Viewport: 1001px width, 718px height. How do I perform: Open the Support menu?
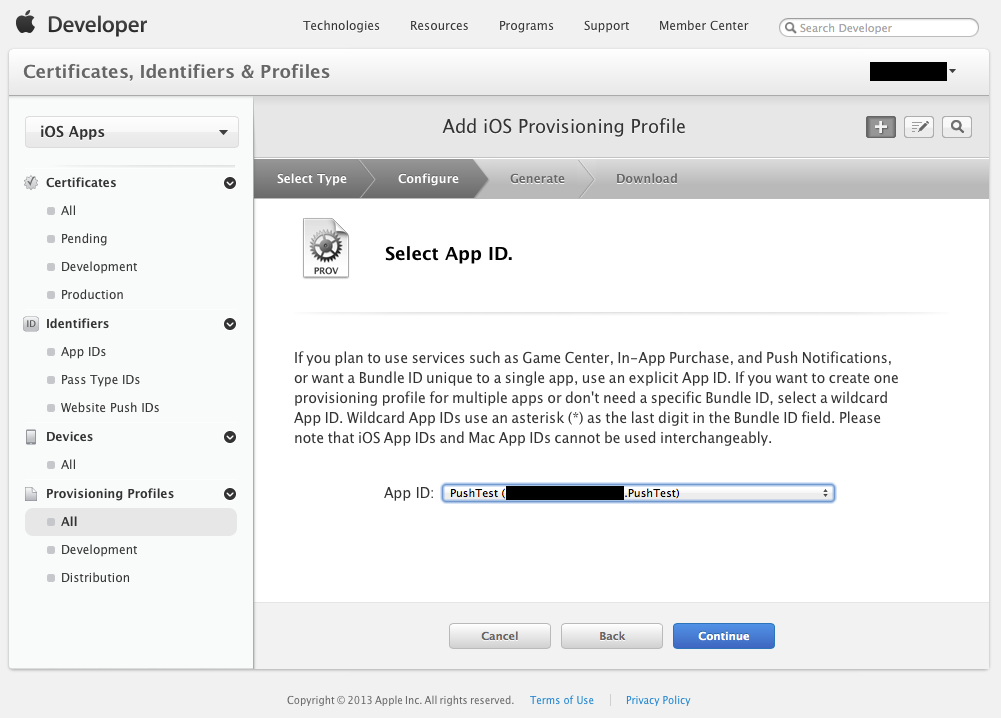pyautogui.click(x=606, y=26)
